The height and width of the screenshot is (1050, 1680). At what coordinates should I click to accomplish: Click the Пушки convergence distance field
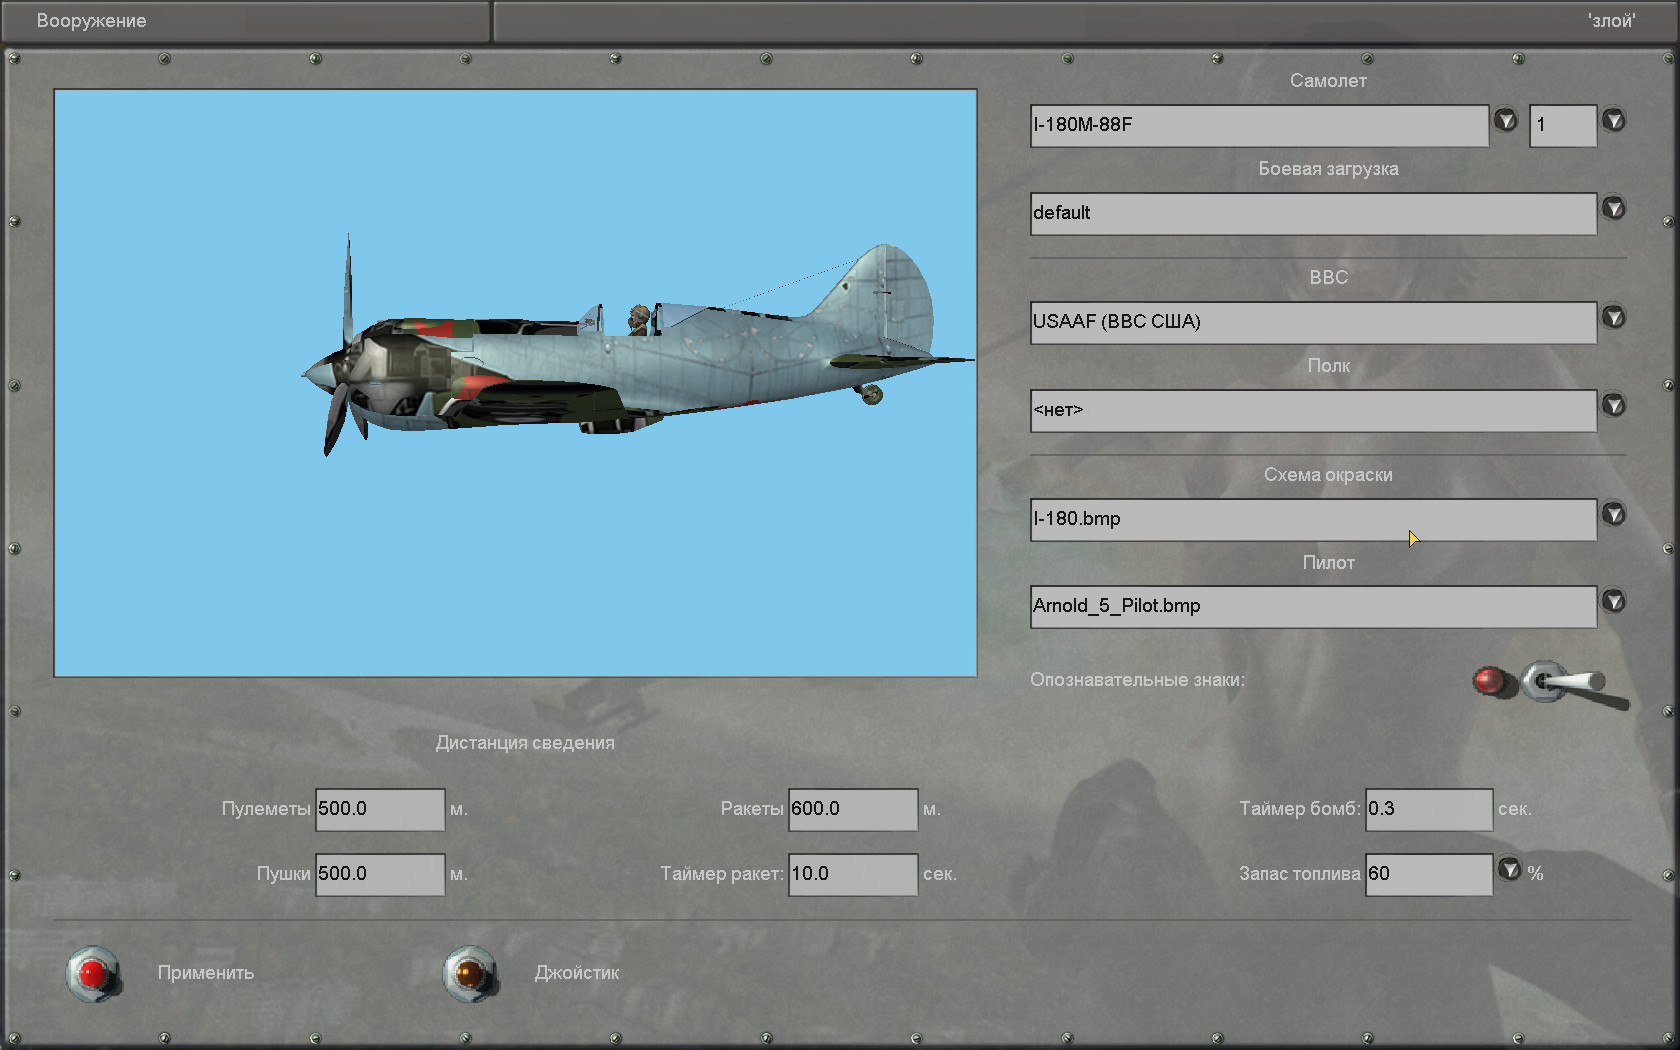click(x=380, y=875)
